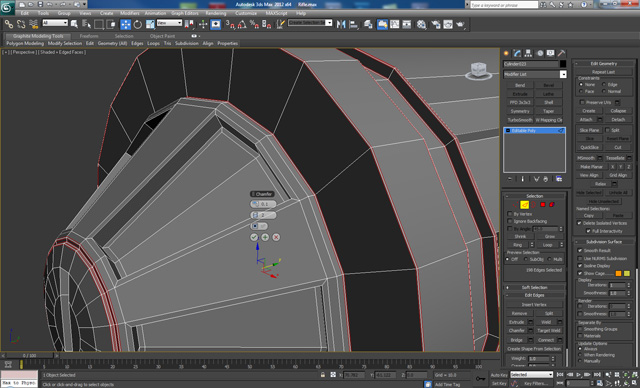Toggle the 3D Snaps icon

pyautogui.click(x=230, y=24)
